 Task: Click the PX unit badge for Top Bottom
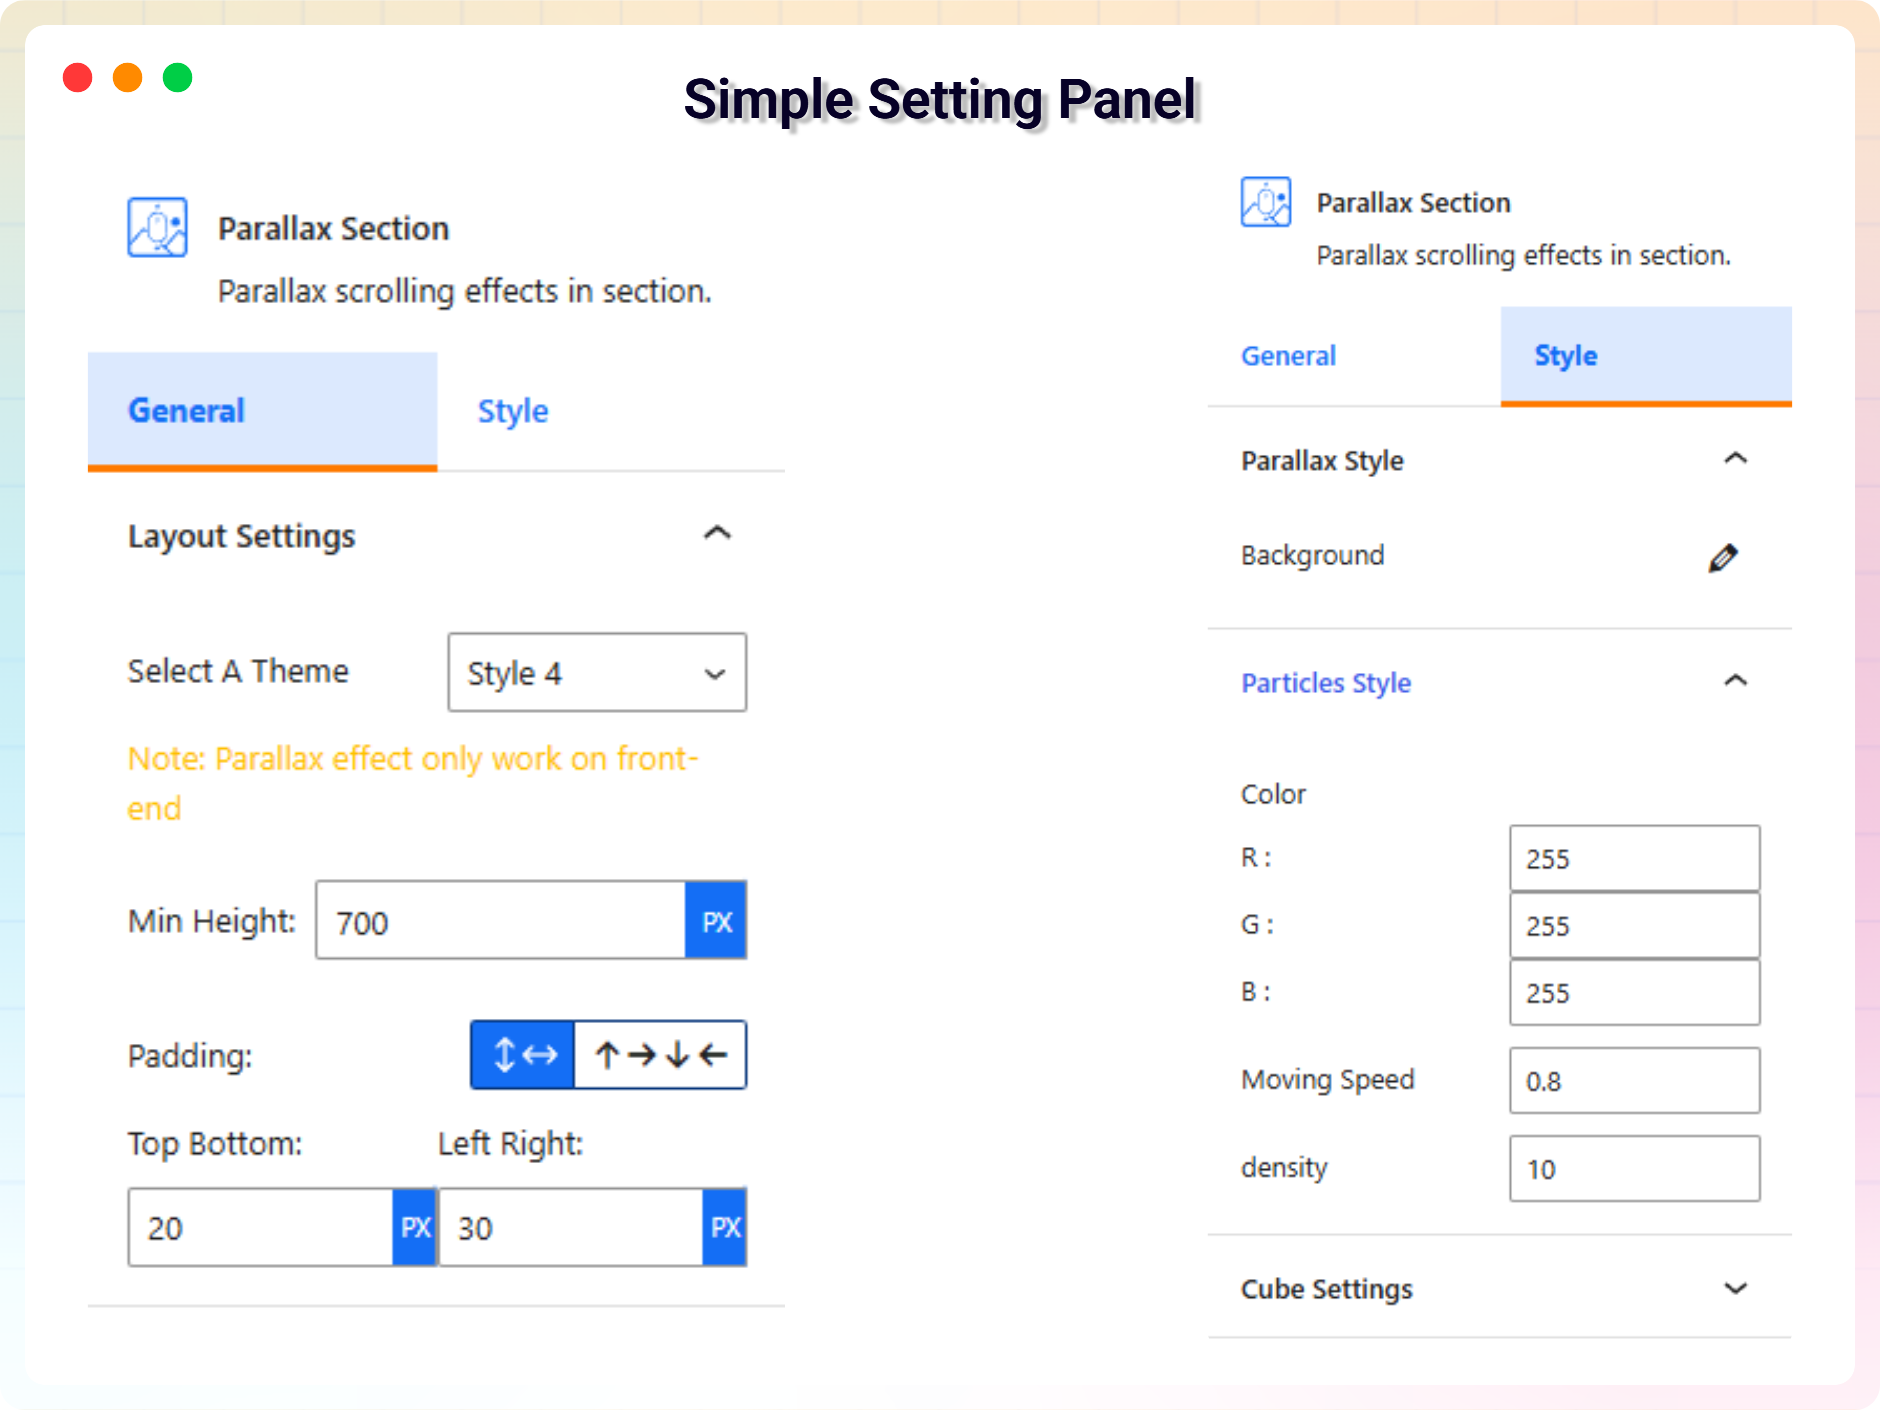coord(415,1228)
